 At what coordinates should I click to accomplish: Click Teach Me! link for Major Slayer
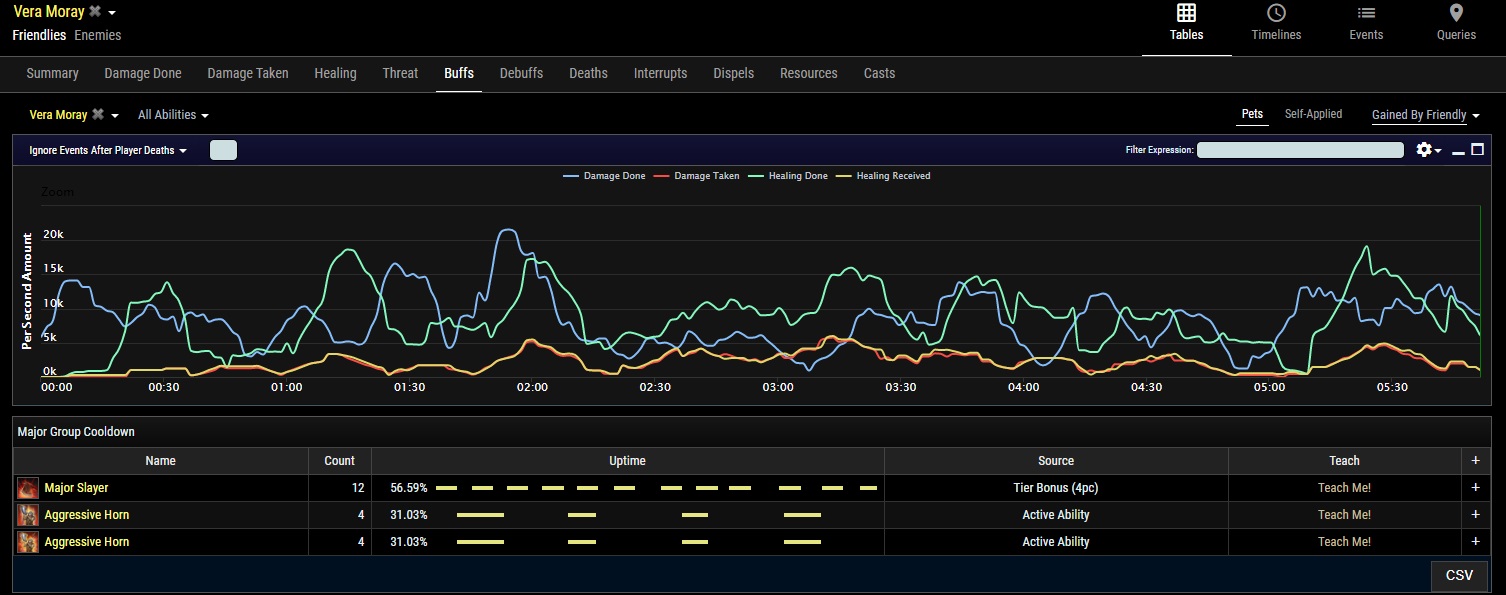tap(1344, 488)
